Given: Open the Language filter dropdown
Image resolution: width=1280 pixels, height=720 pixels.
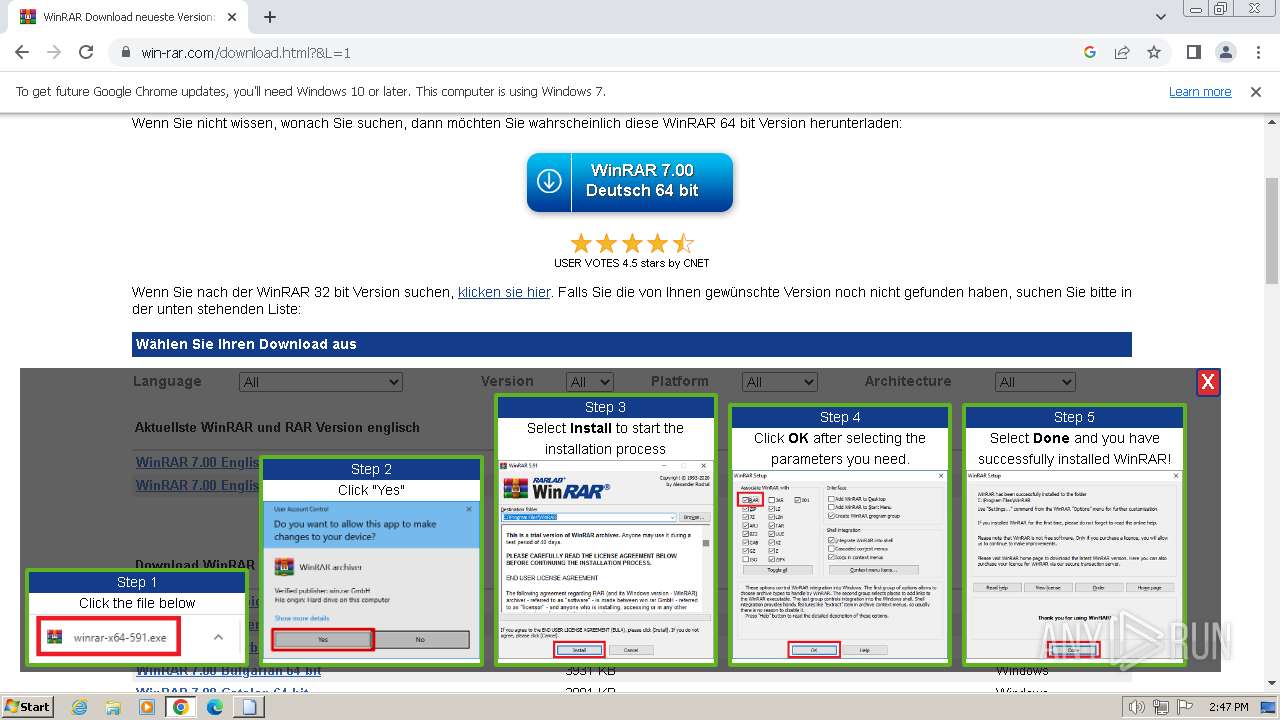Looking at the screenshot, I should (321, 382).
